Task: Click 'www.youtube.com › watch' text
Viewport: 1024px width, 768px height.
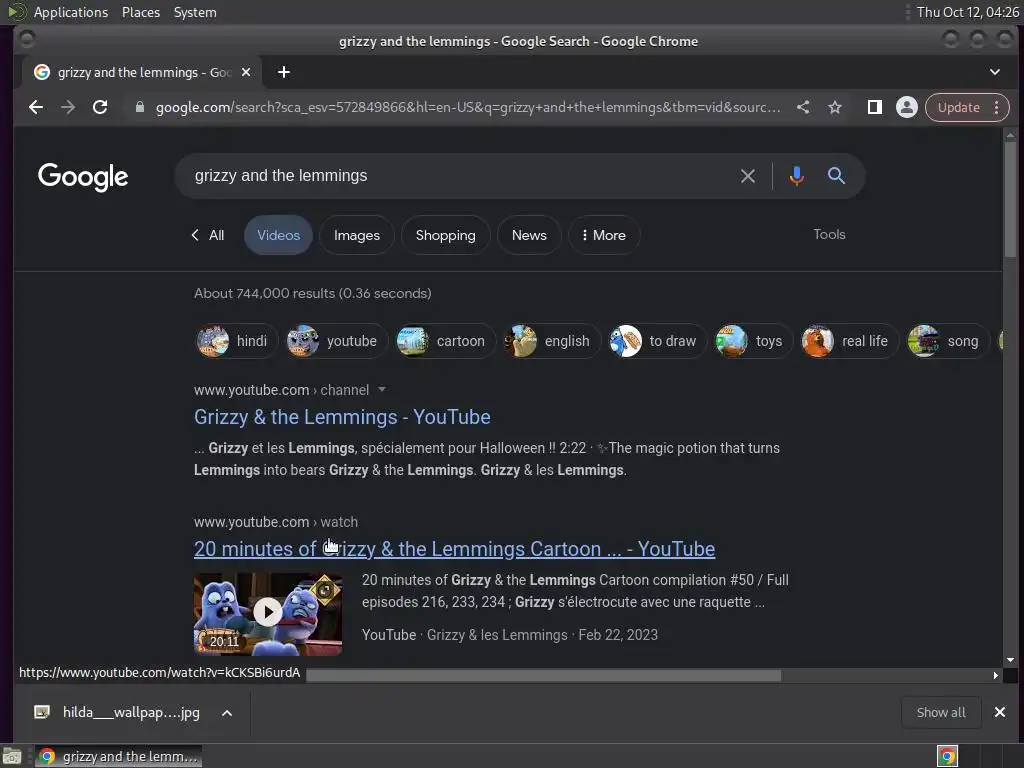Action: click(276, 522)
